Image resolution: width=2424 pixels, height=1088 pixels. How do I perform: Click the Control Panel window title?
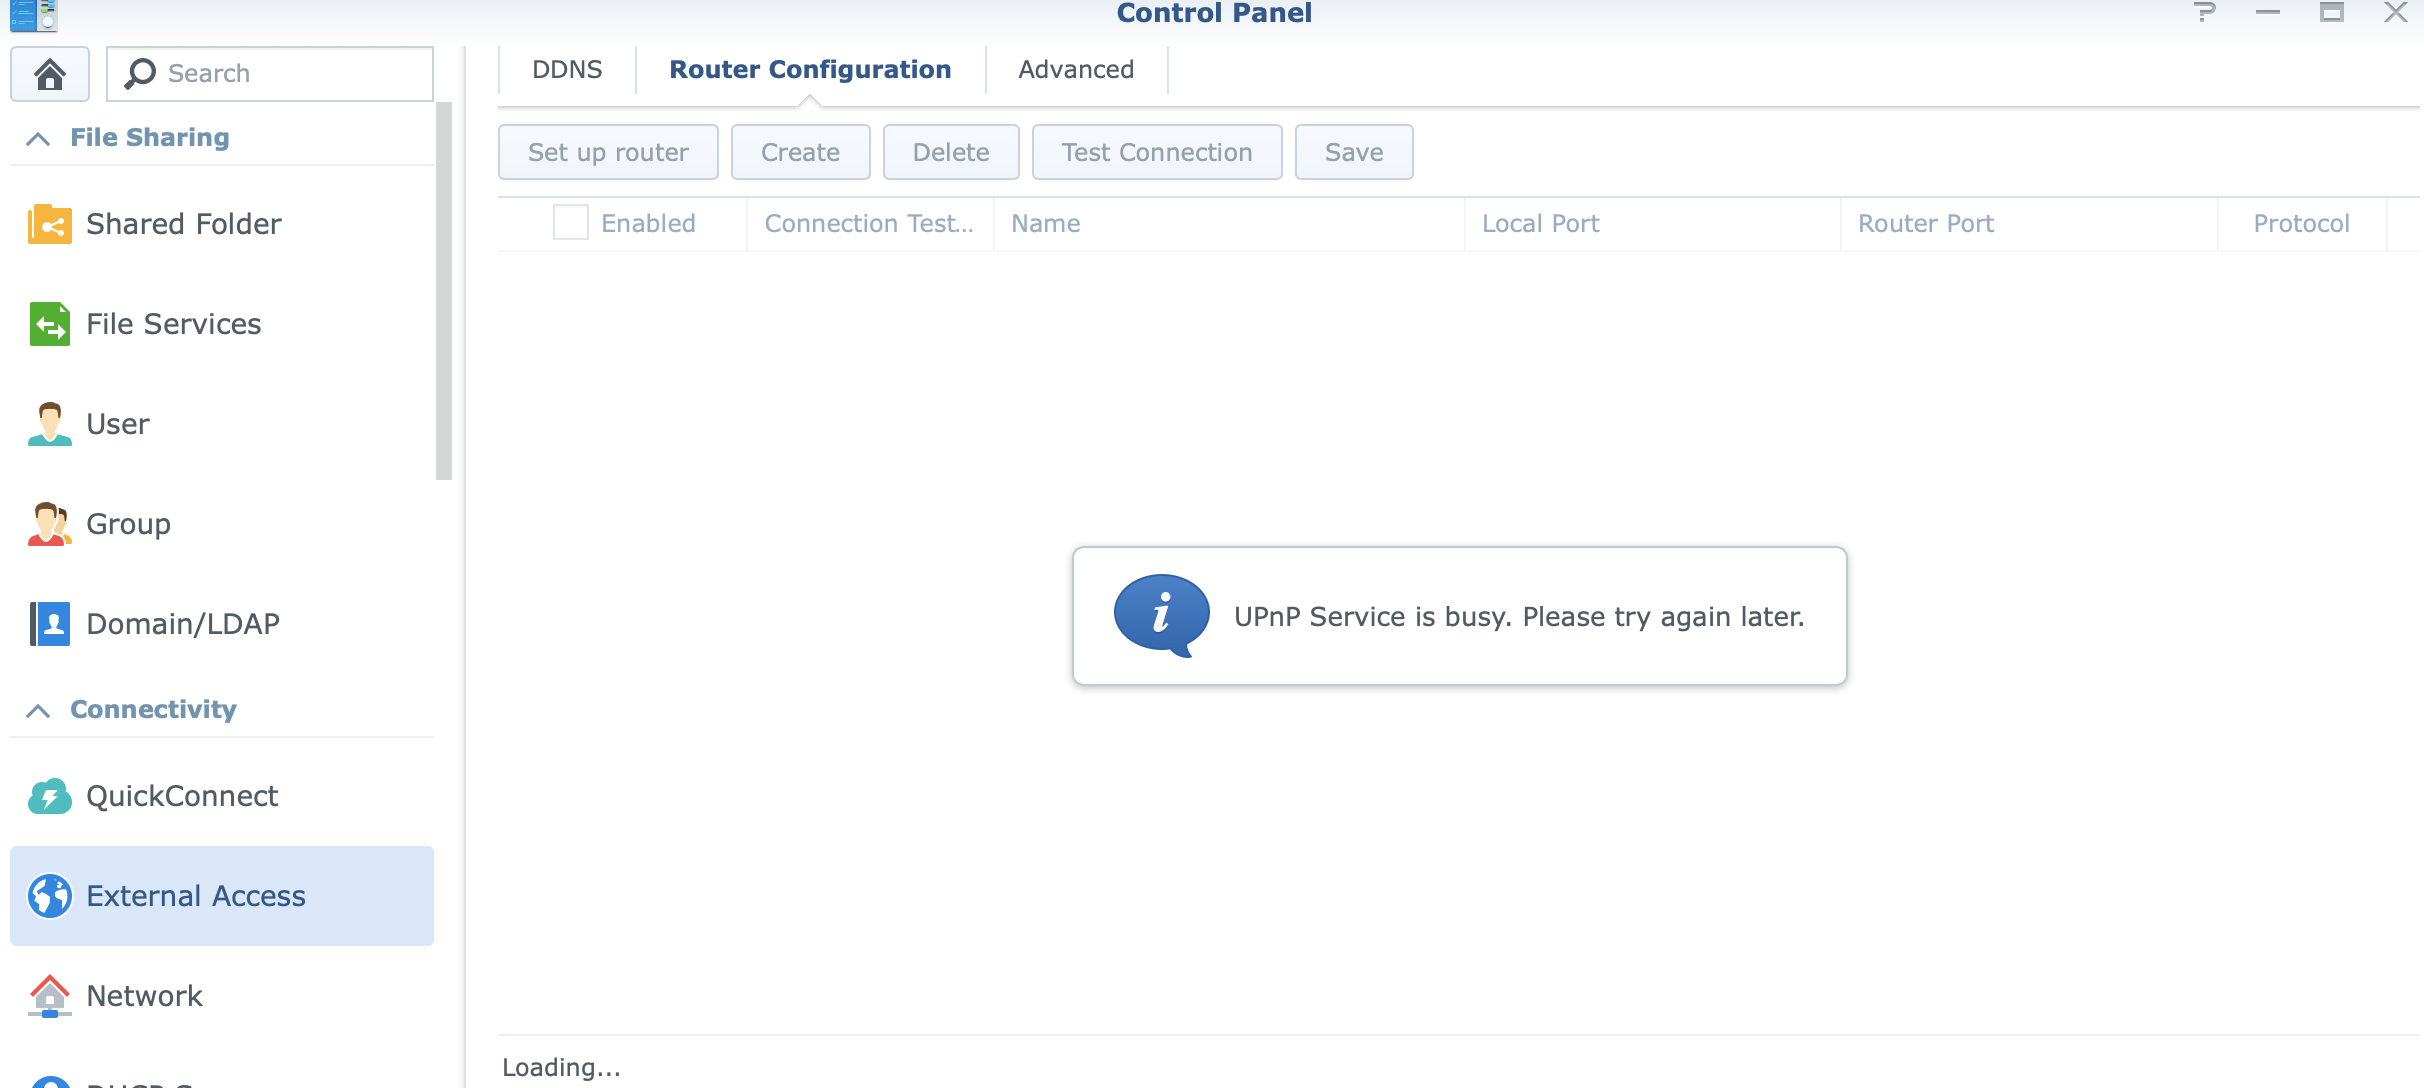click(1214, 13)
